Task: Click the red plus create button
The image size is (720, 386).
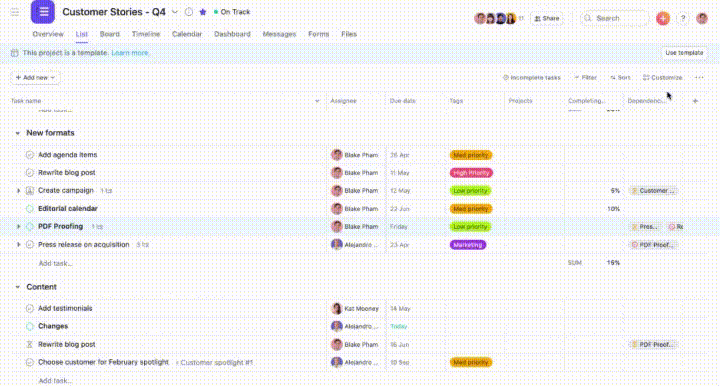Action: click(x=663, y=18)
